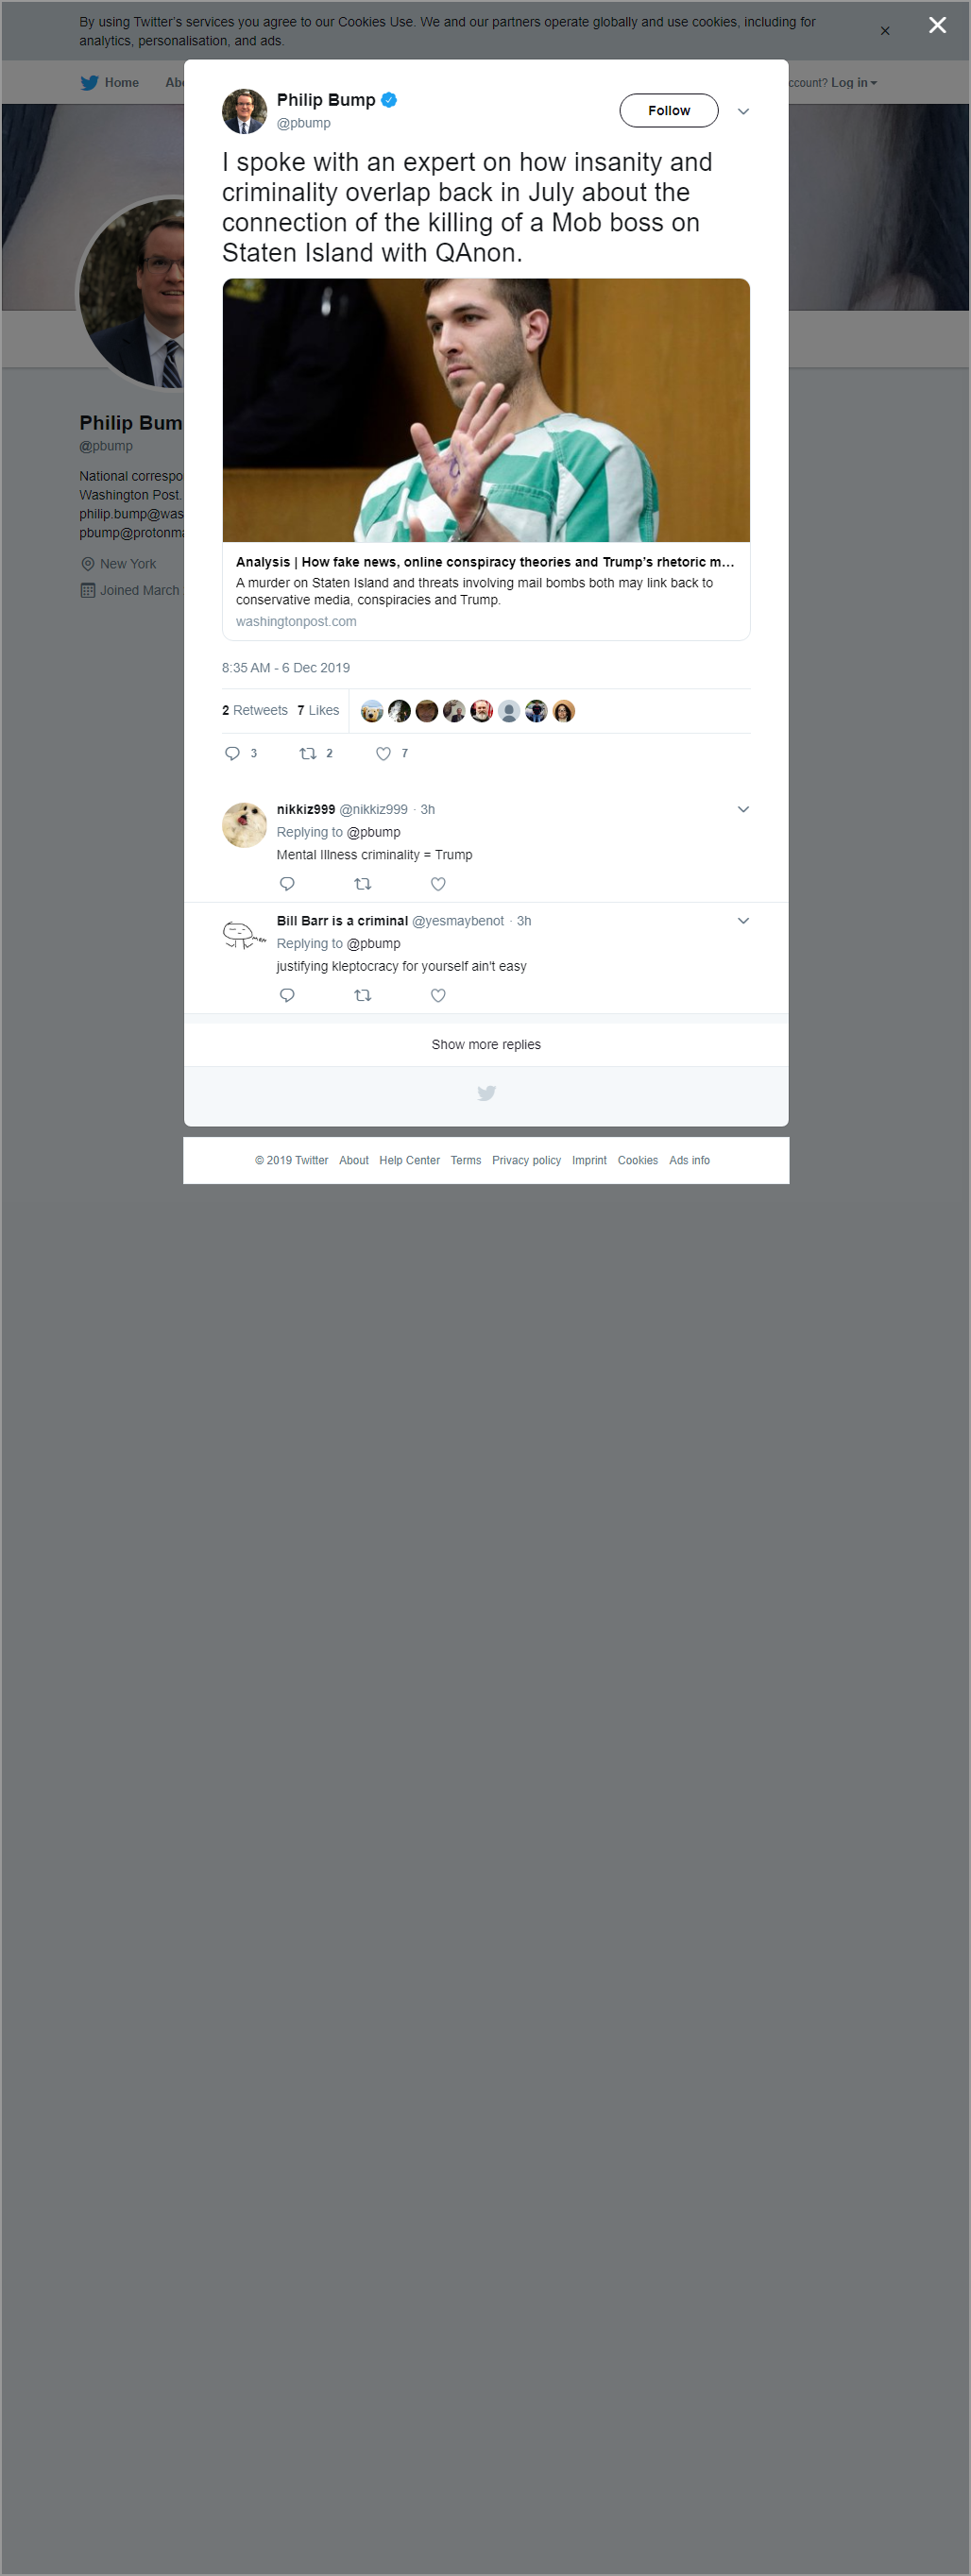Image resolution: width=971 pixels, height=2576 pixels.
Task: Reply to nikkiz999's comment
Action: (x=287, y=883)
